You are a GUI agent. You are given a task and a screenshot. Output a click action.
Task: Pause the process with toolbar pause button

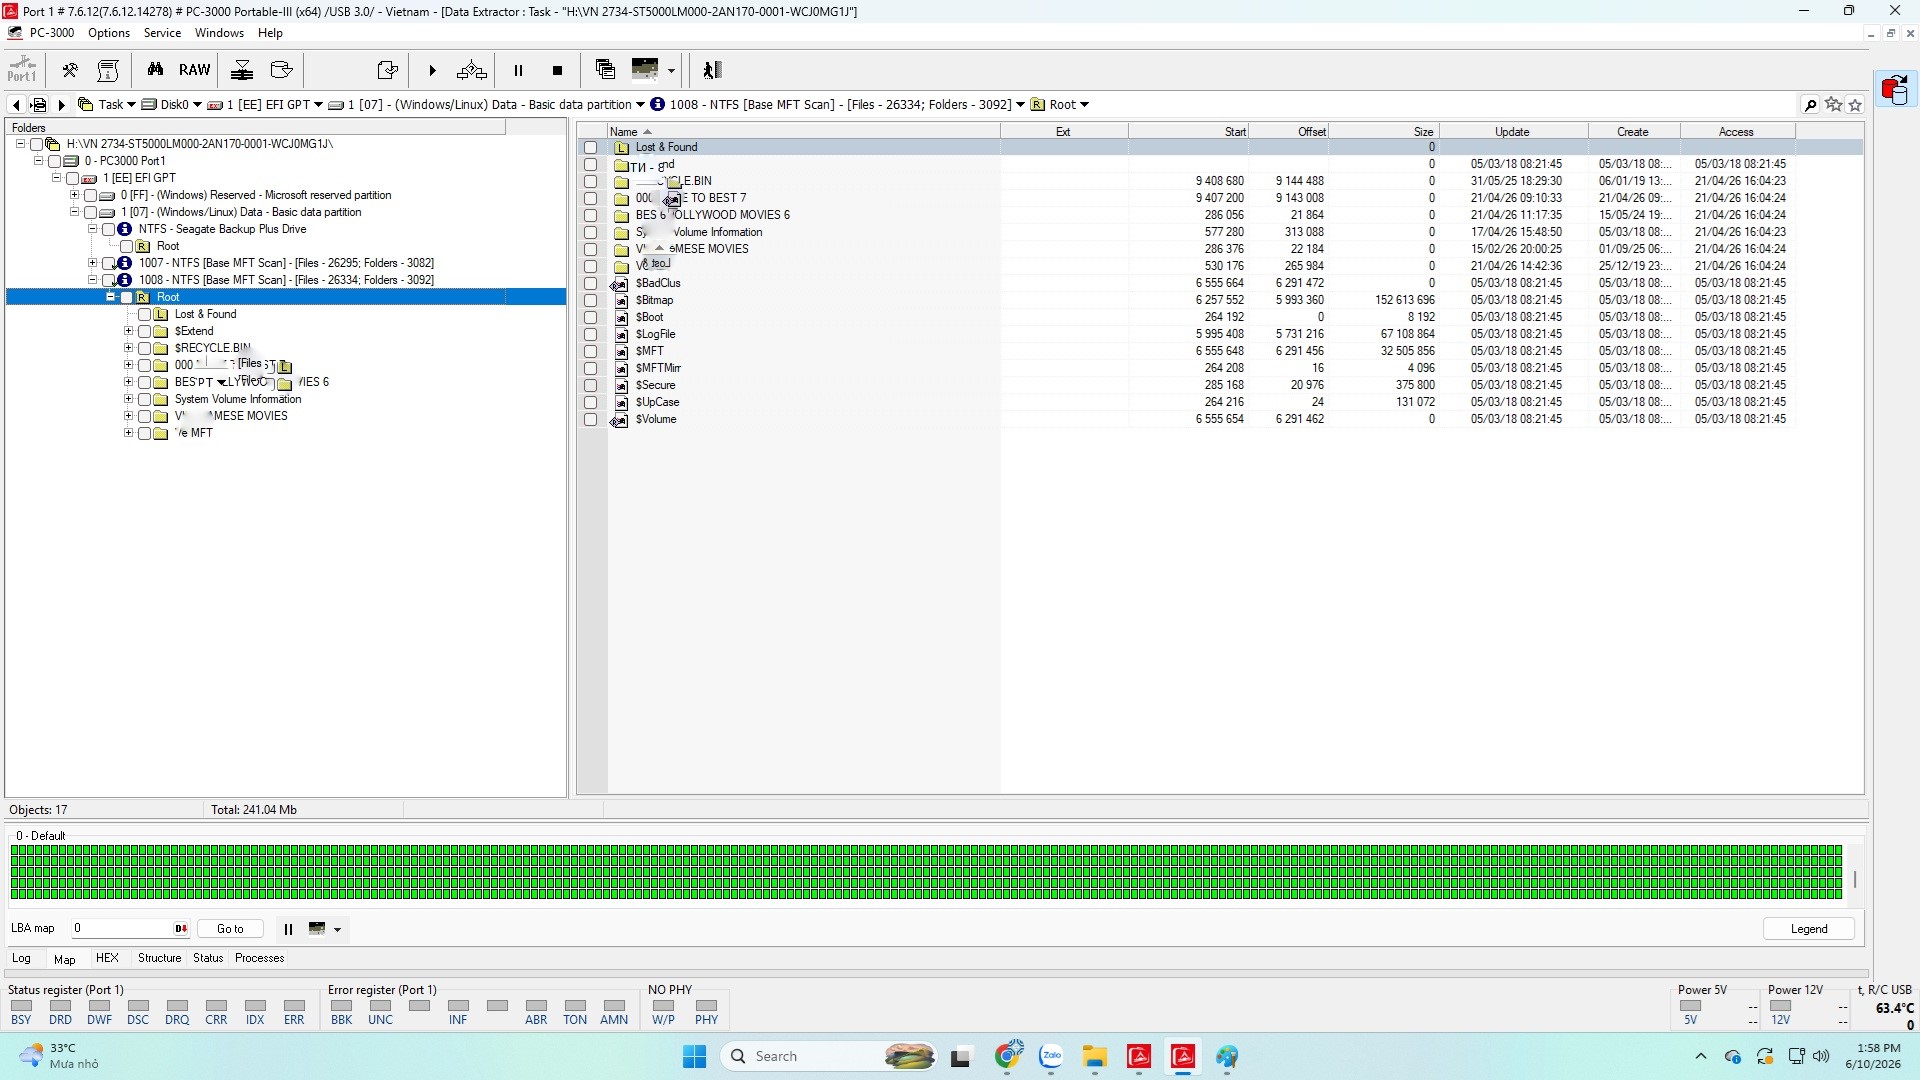[518, 70]
